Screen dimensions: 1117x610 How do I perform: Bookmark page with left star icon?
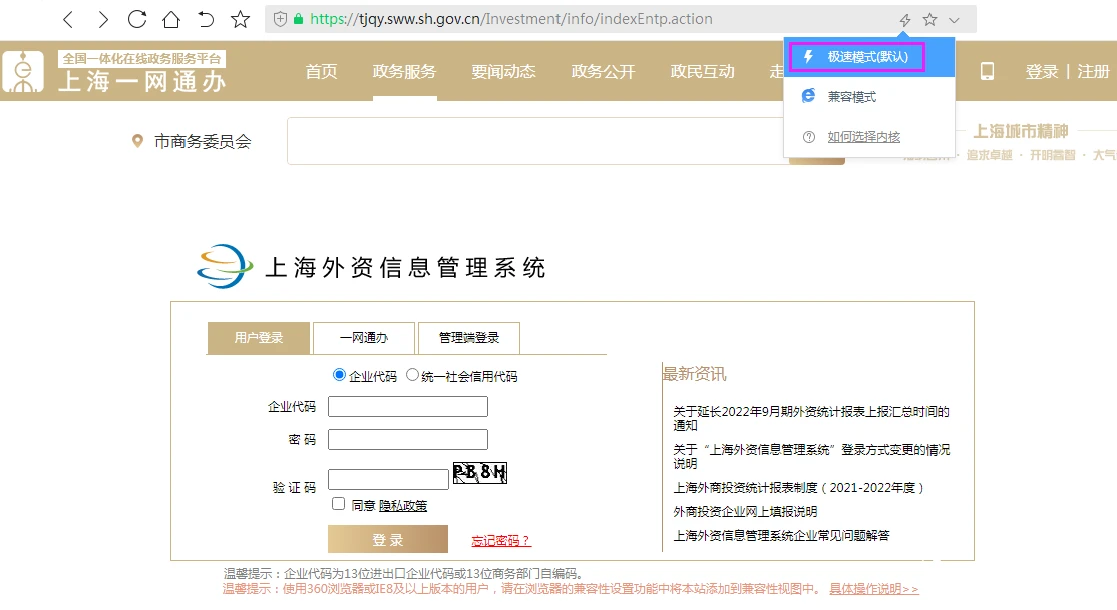point(240,19)
